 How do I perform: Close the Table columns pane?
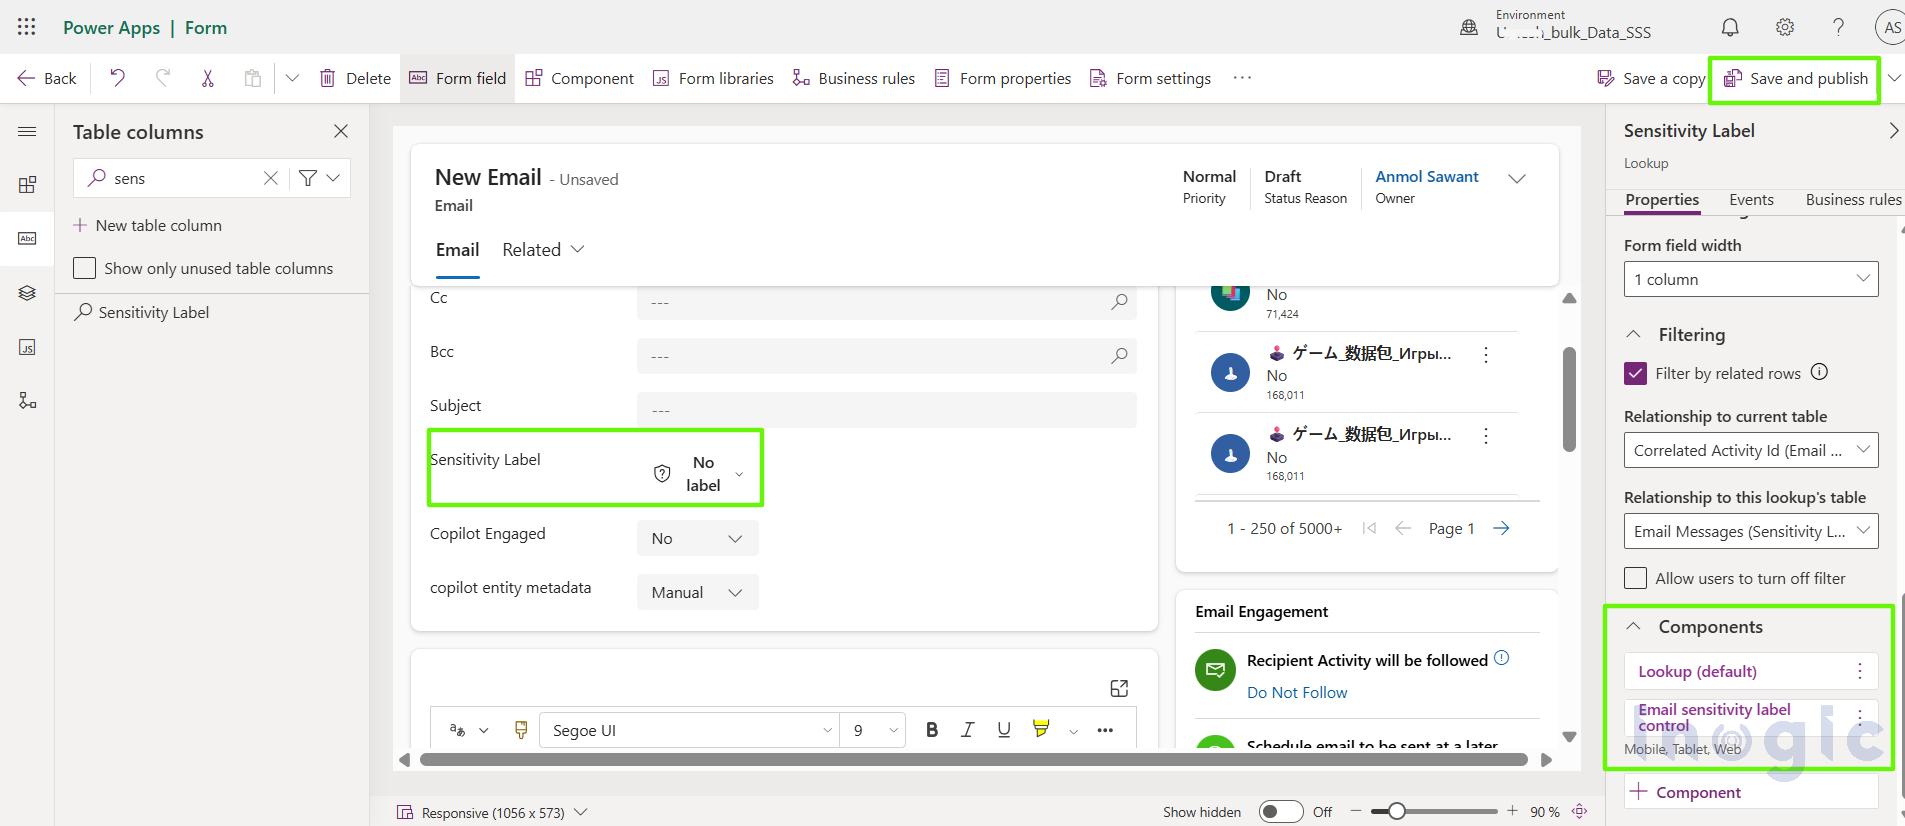(341, 131)
